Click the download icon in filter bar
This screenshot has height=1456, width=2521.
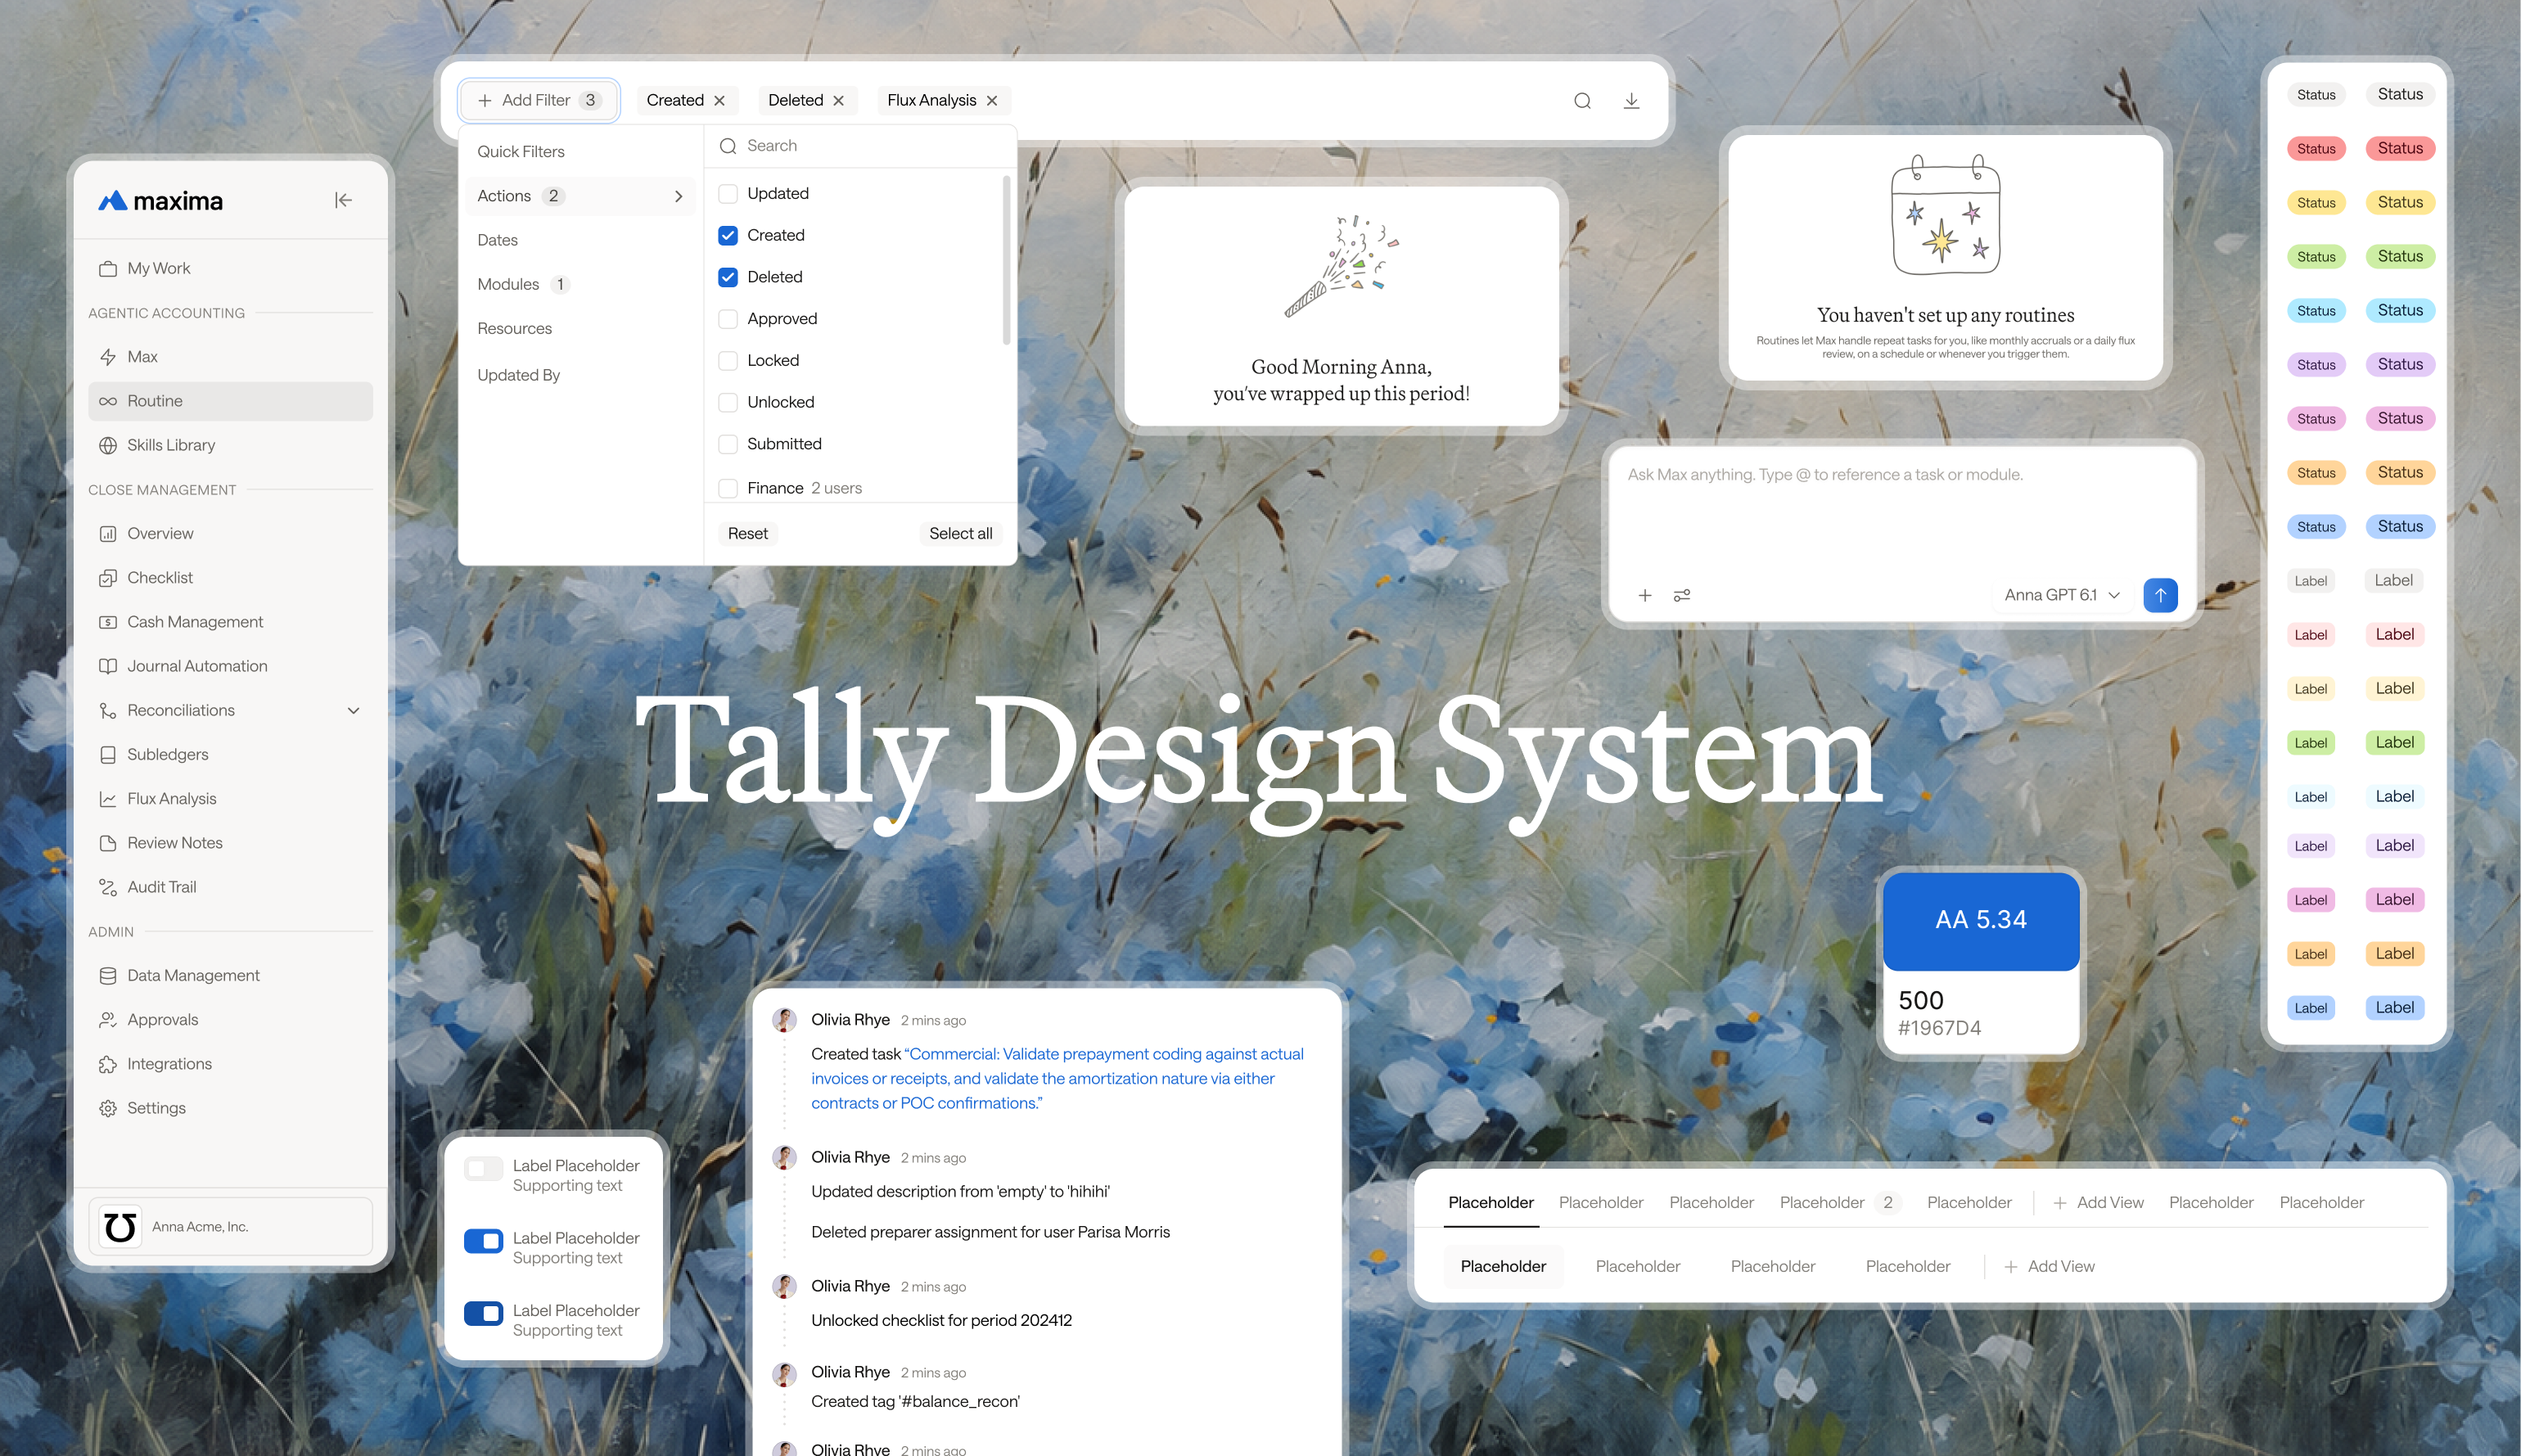point(1631,100)
